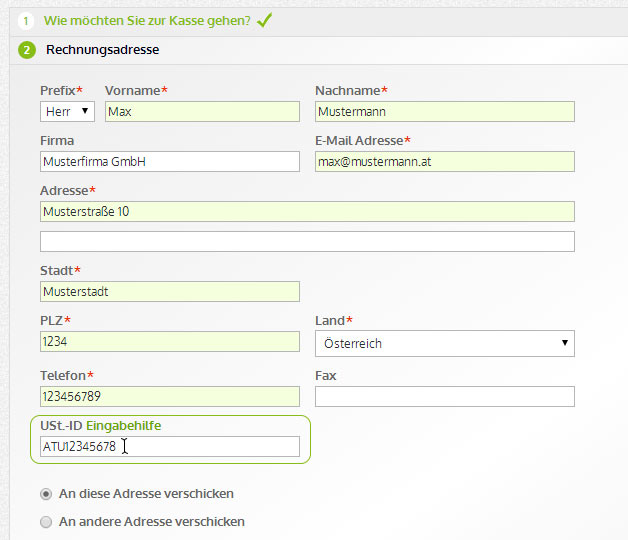Focus the Nachname field with Mustermann
The width and height of the screenshot is (628, 540).
coord(444,111)
